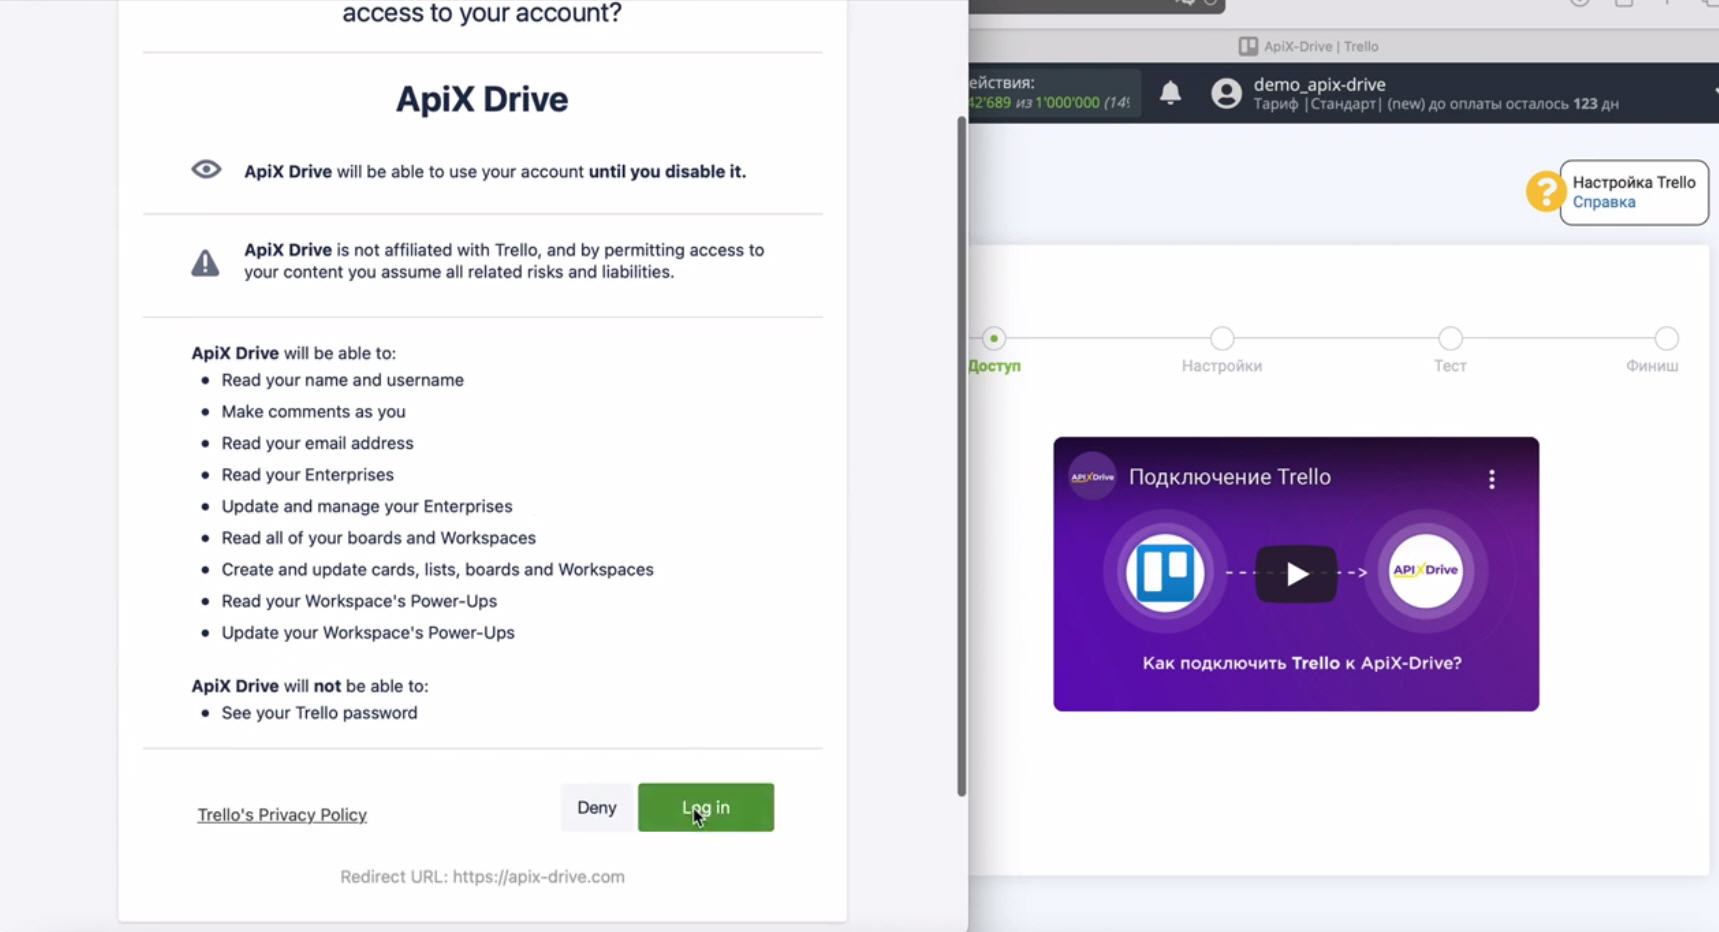The image size is (1719, 932).
Task: Select the Настройки step marker
Action: coord(1222,339)
